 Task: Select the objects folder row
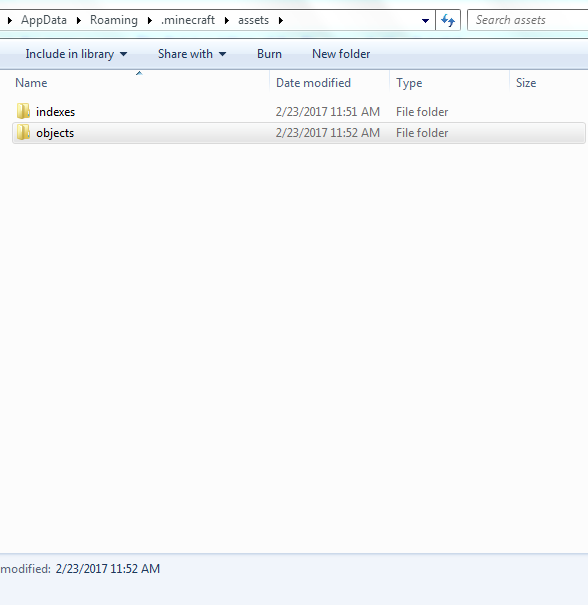[x=299, y=133]
